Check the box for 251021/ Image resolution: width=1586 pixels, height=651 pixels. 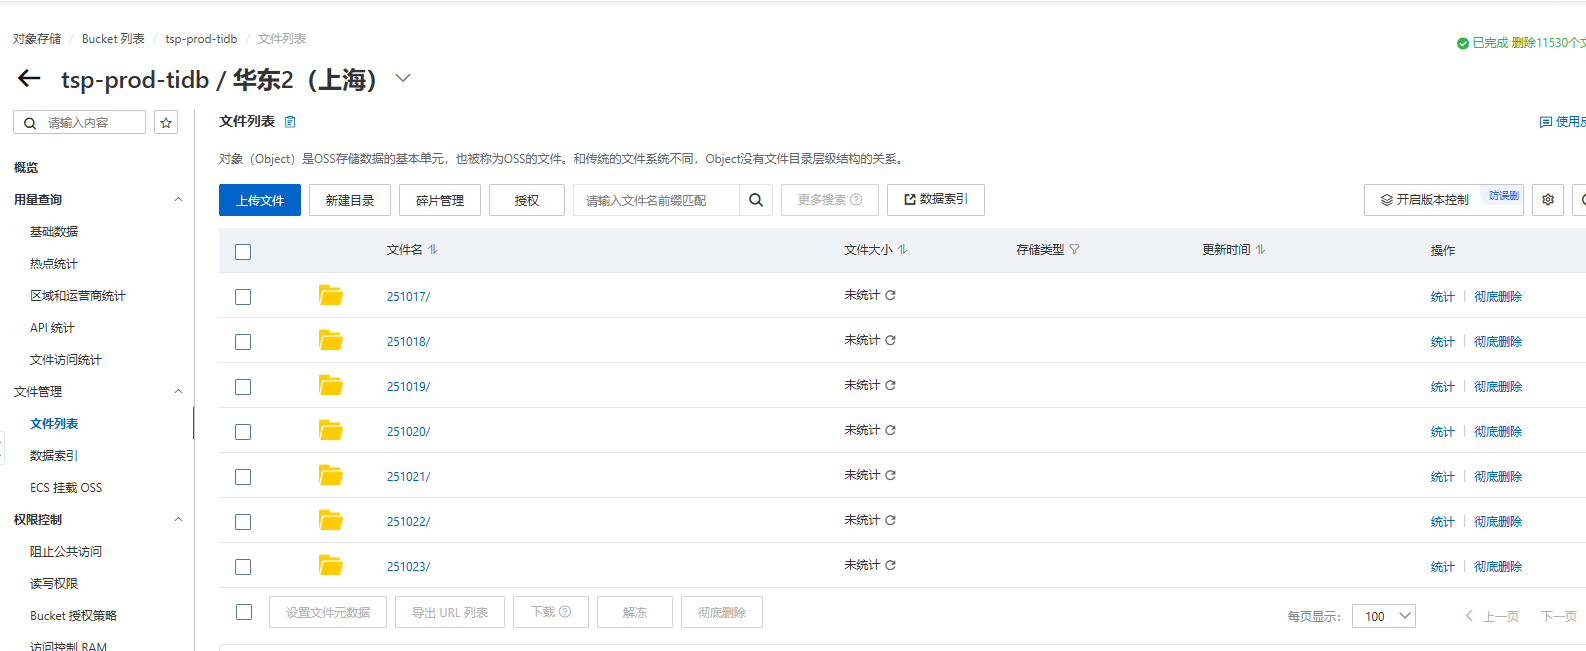pos(243,477)
